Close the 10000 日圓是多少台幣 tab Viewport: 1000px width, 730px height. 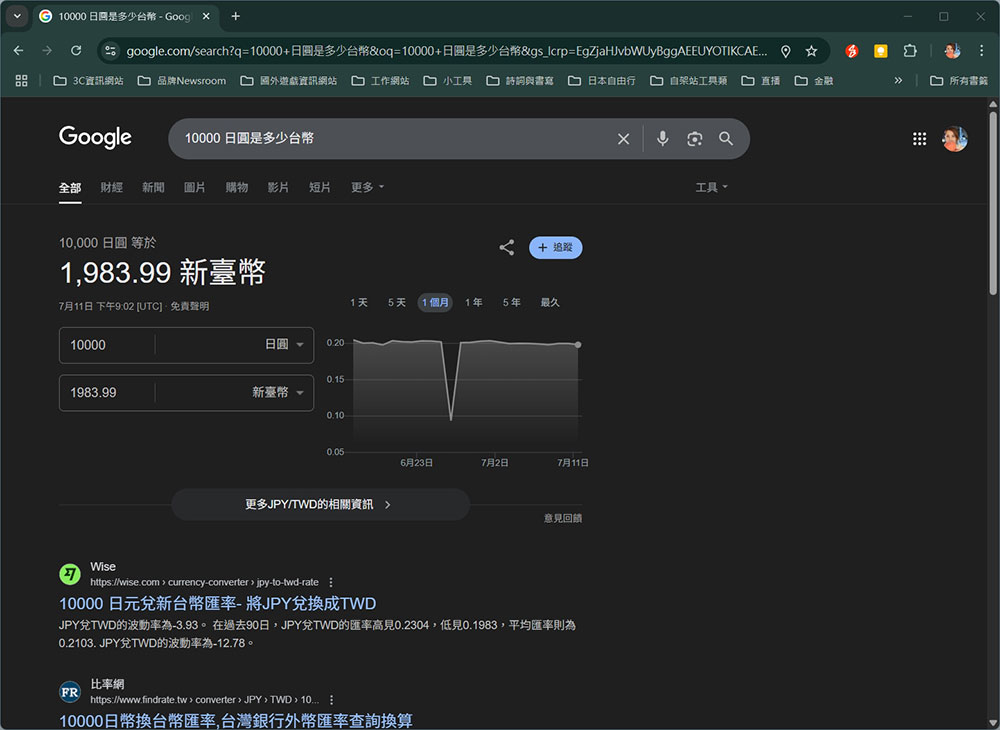[206, 16]
